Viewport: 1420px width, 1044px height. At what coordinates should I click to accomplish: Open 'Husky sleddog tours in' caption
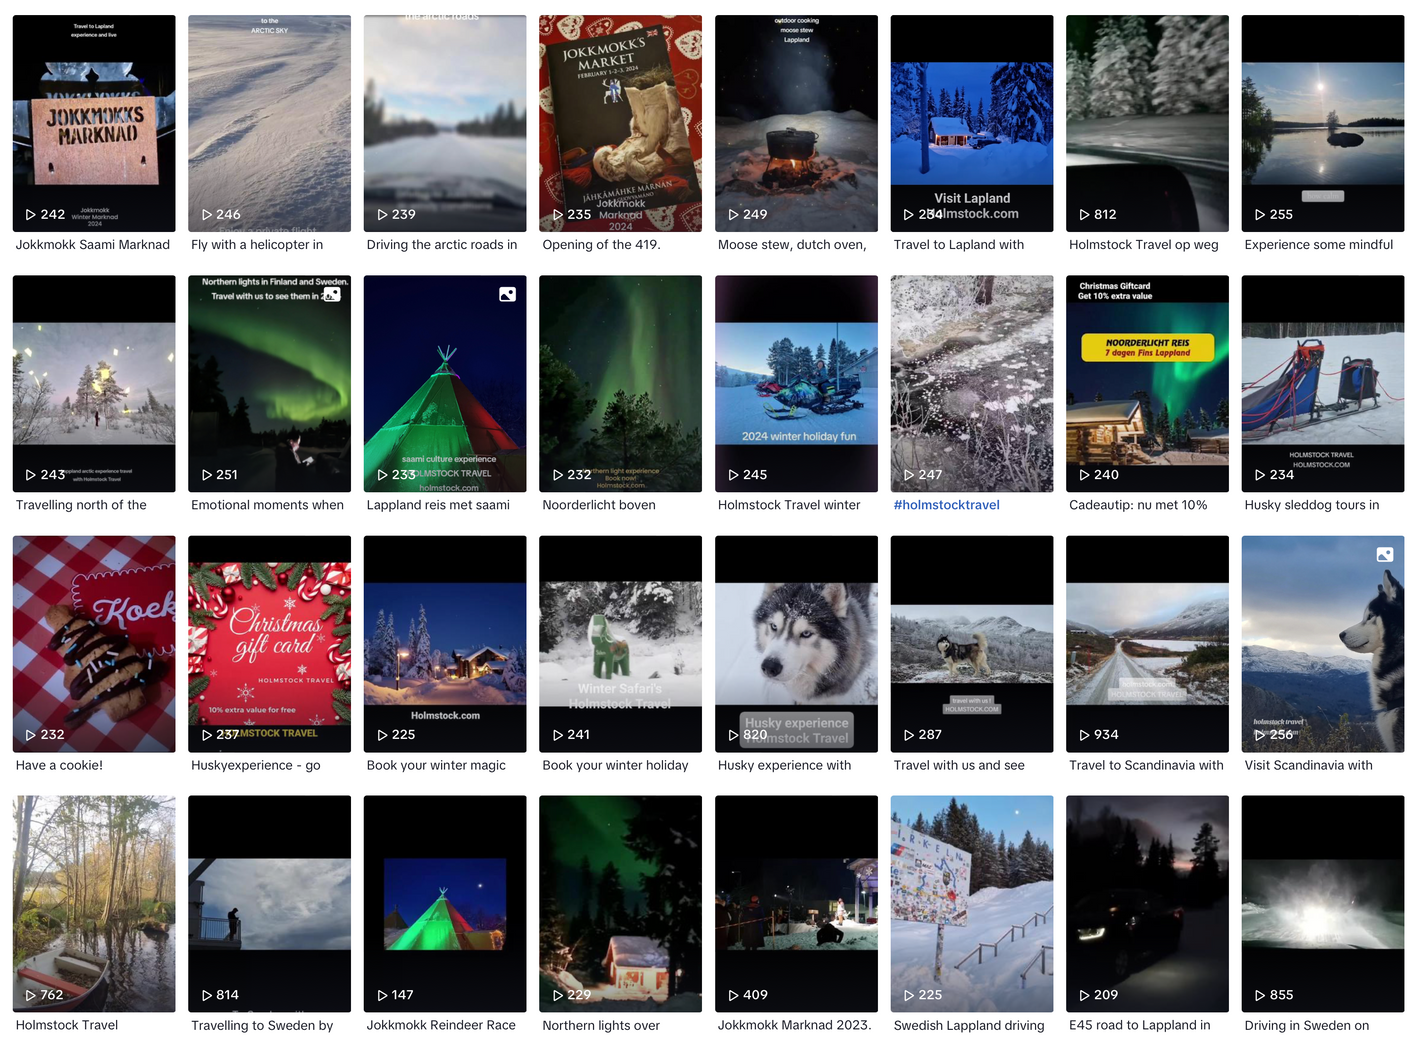1312,505
